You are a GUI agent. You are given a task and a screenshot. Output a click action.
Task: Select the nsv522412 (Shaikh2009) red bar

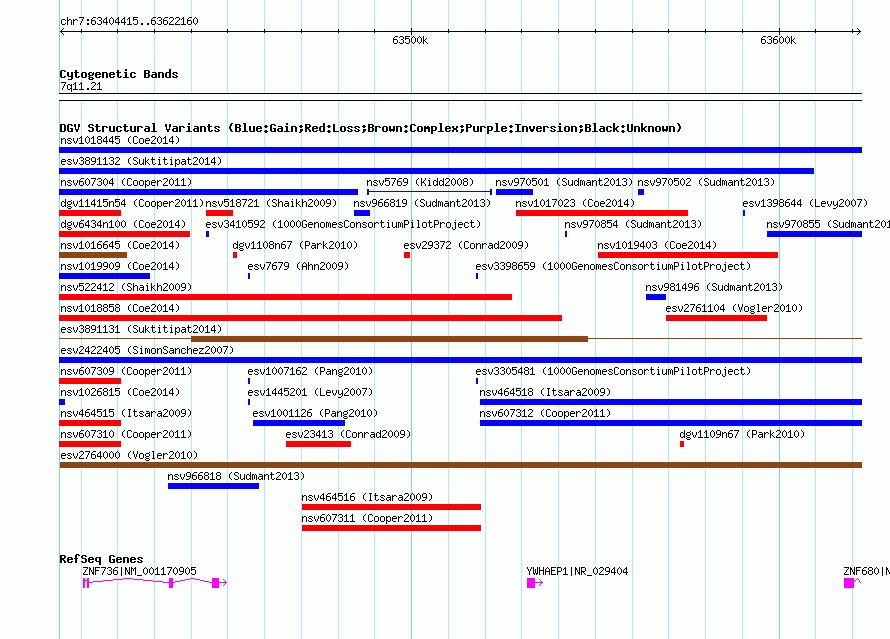click(286, 297)
